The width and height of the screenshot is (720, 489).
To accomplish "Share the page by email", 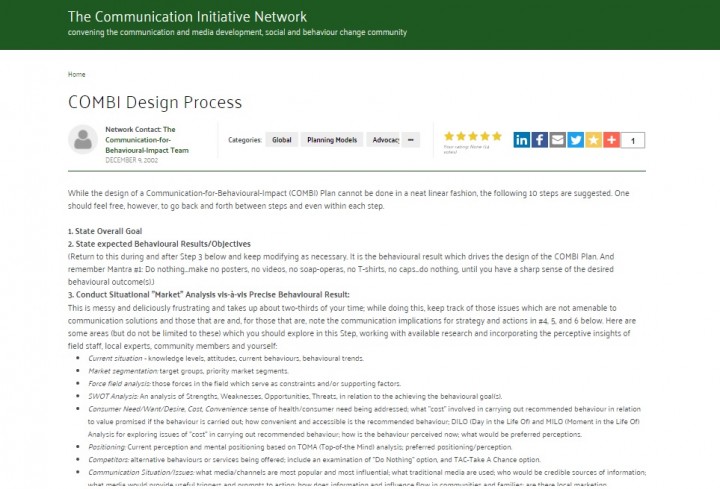I will (x=558, y=140).
